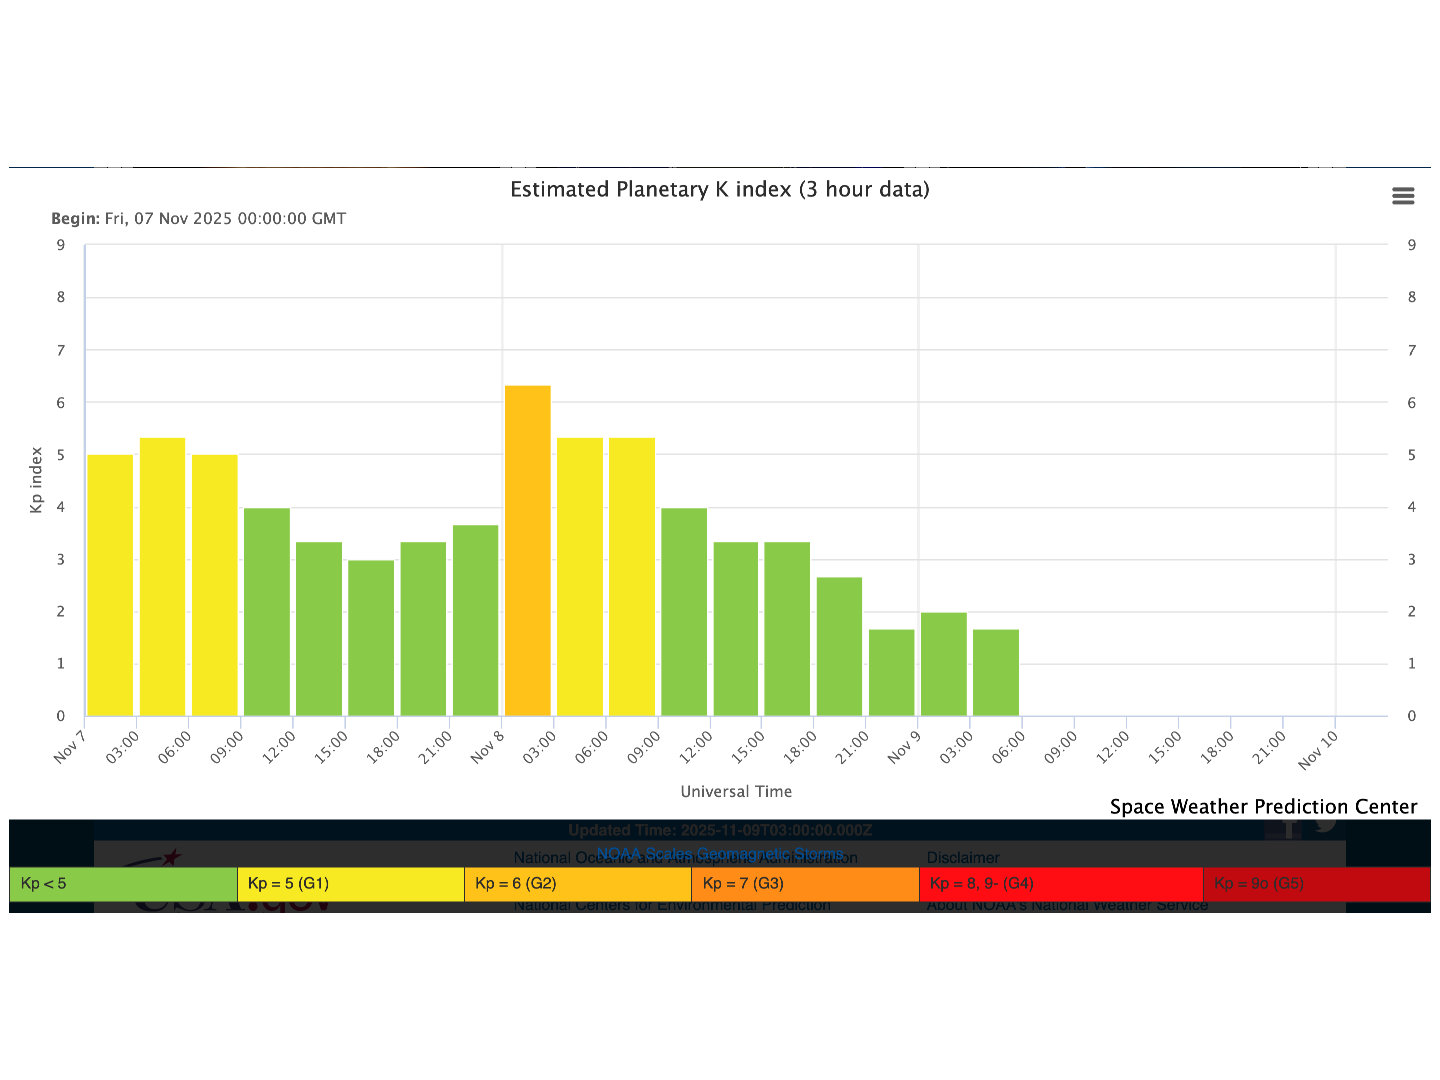The height and width of the screenshot is (1080, 1440).
Task: Click the first yellow bar at Nov 7
Action: coord(110,585)
